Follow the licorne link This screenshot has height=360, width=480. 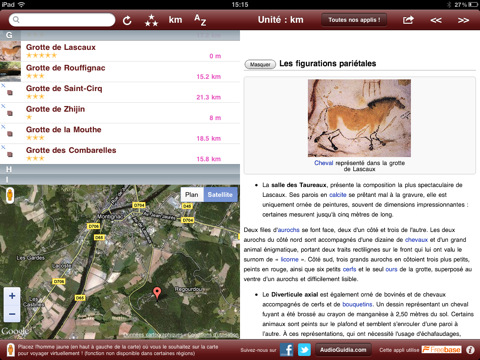tap(289, 259)
